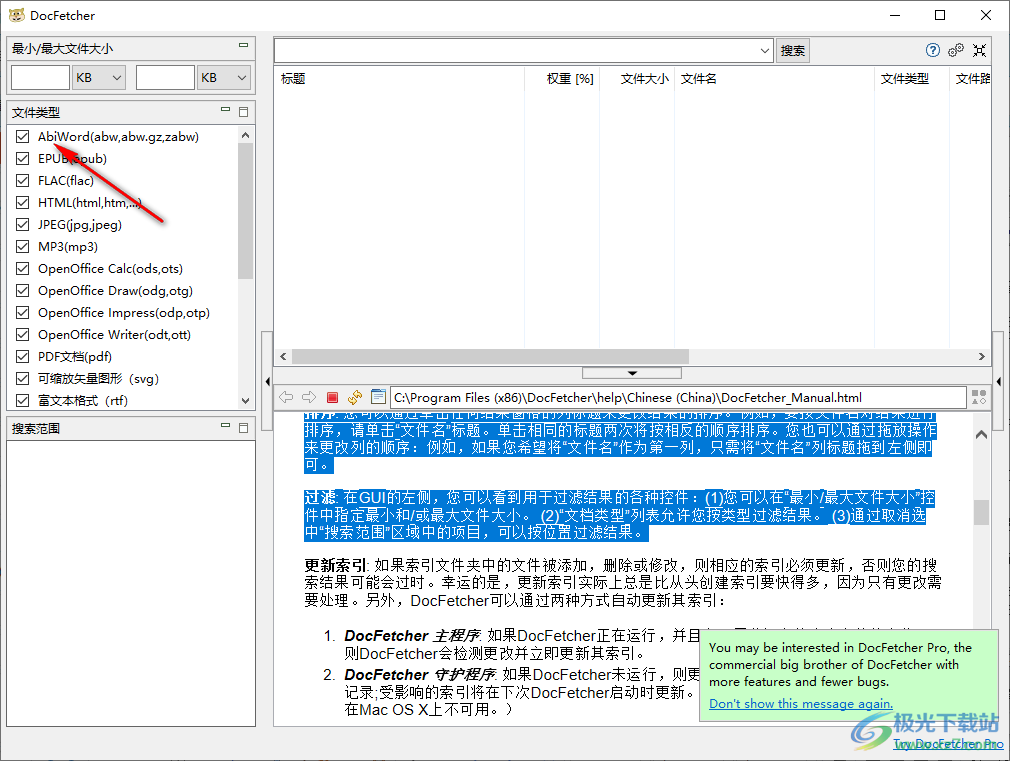Click "Don't show this message again." link
Image resolution: width=1010 pixels, height=761 pixels.
click(801, 704)
